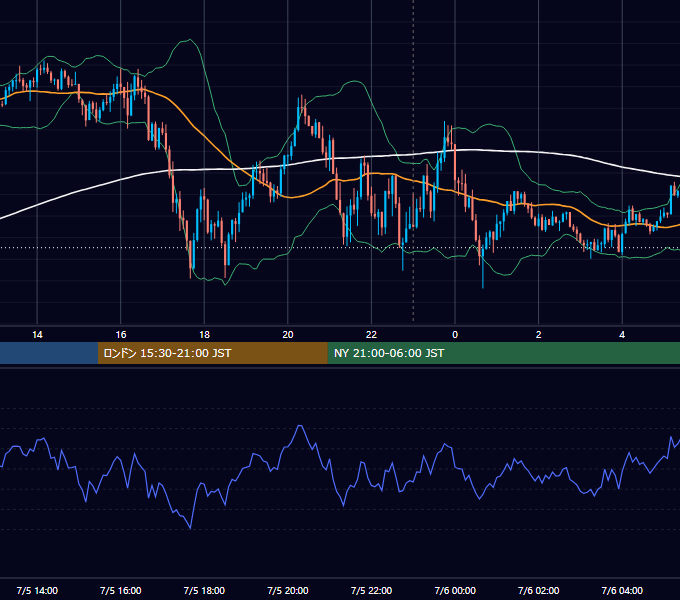This screenshot has height=600, width=680.
Task: Click the 7/5 18:00 time label
Action: click(x=204, y=590)
